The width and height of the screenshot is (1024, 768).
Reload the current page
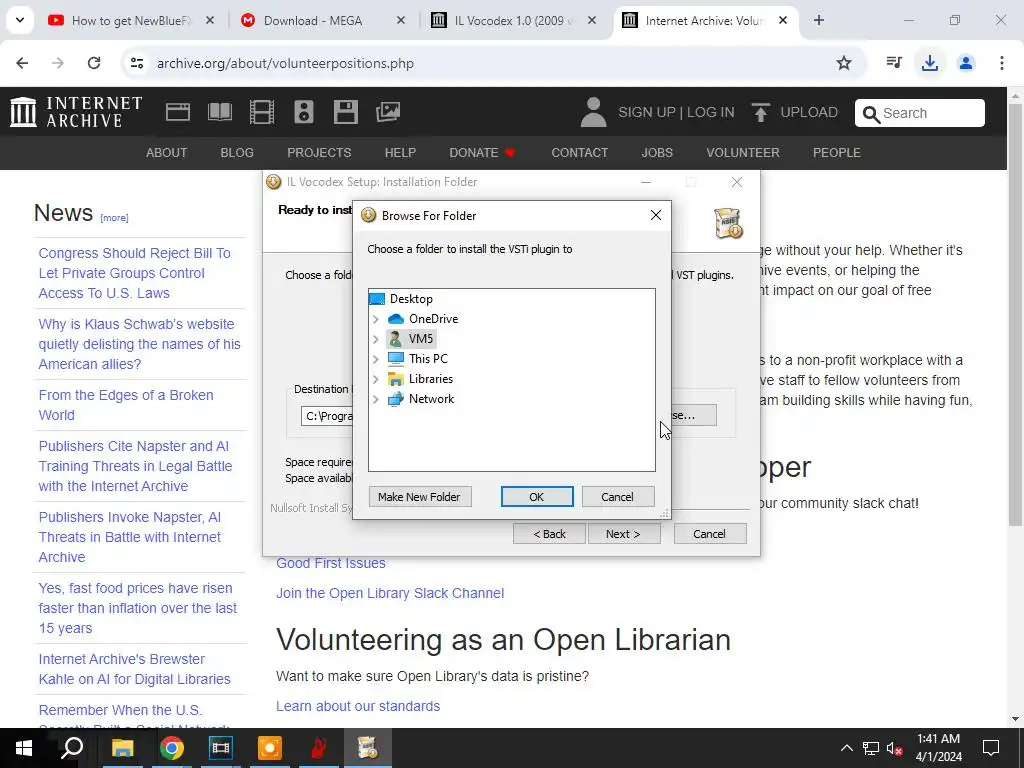[94, 63]
